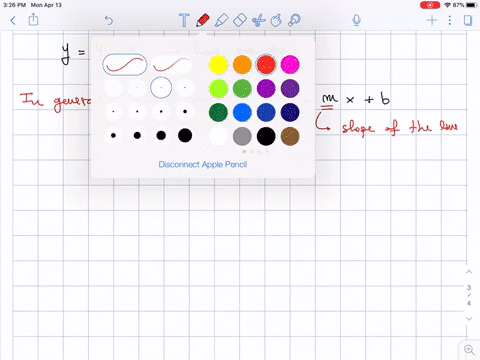
Task: Pick the medium green color swatch
Action: click(x=242, y=89)
